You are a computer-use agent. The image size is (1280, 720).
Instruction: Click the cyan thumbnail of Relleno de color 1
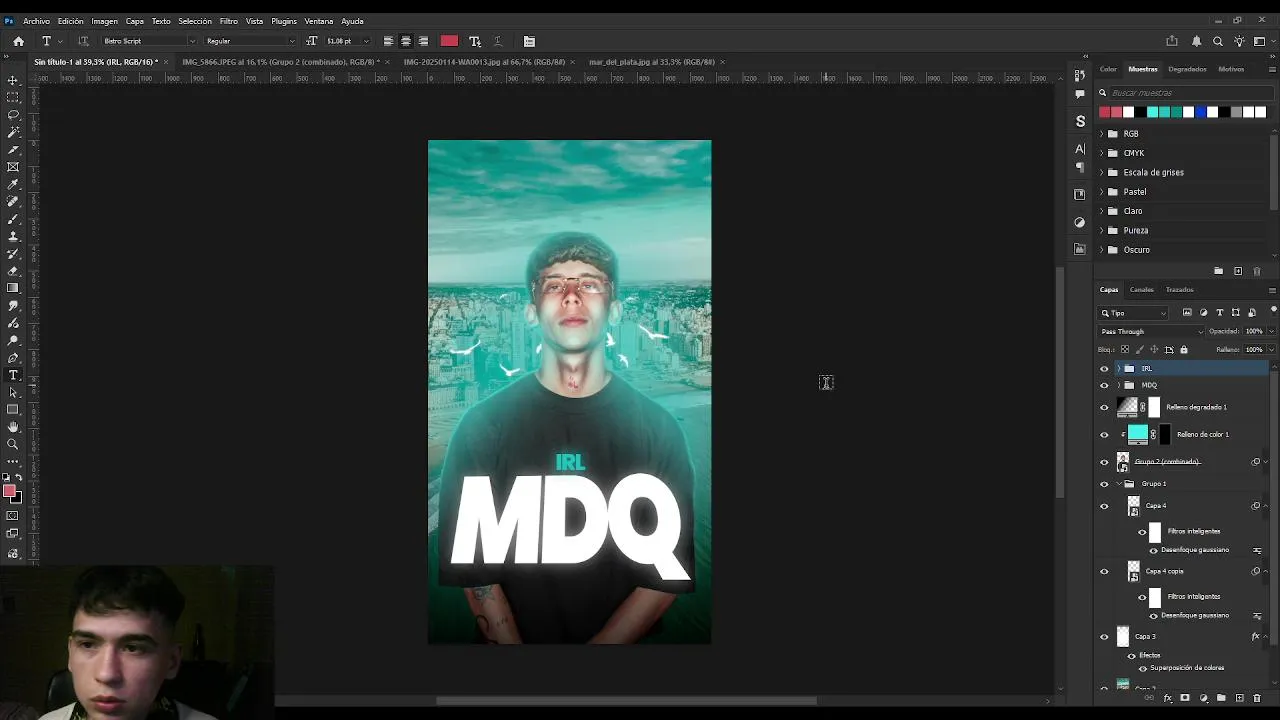tap(1138, 434)
